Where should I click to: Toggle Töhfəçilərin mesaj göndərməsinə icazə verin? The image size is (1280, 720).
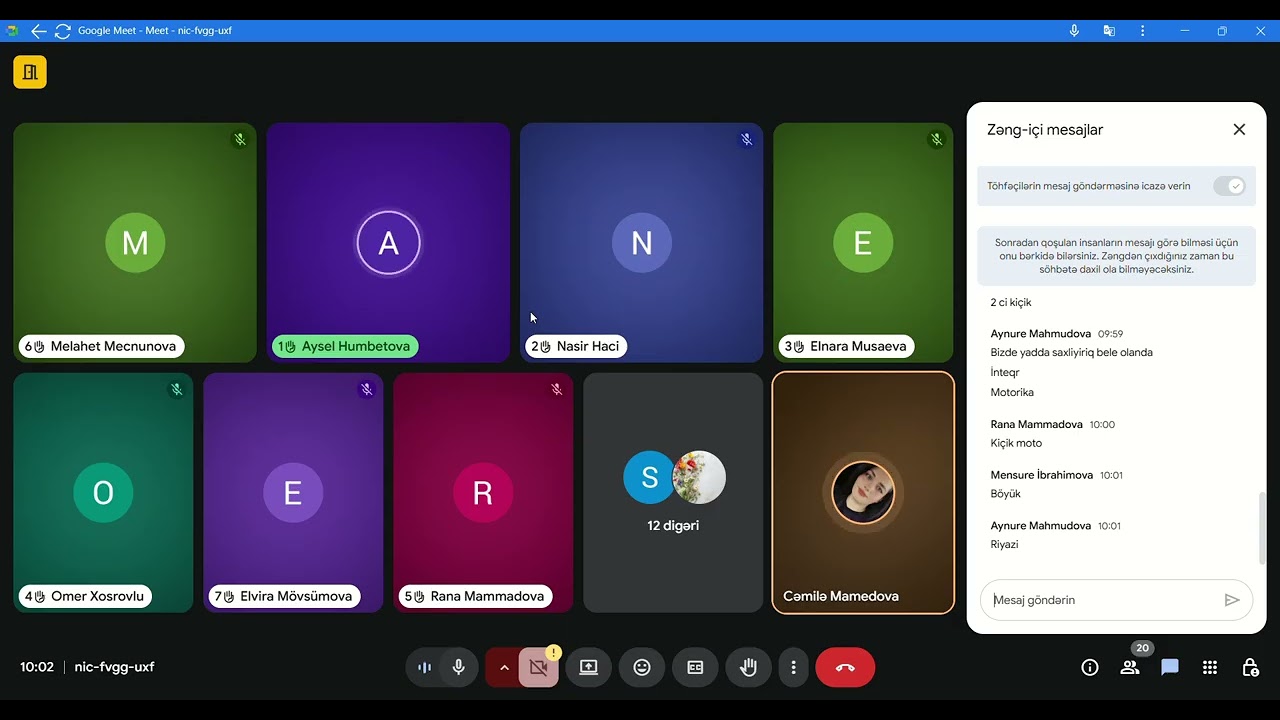[x=1229, y=186]
